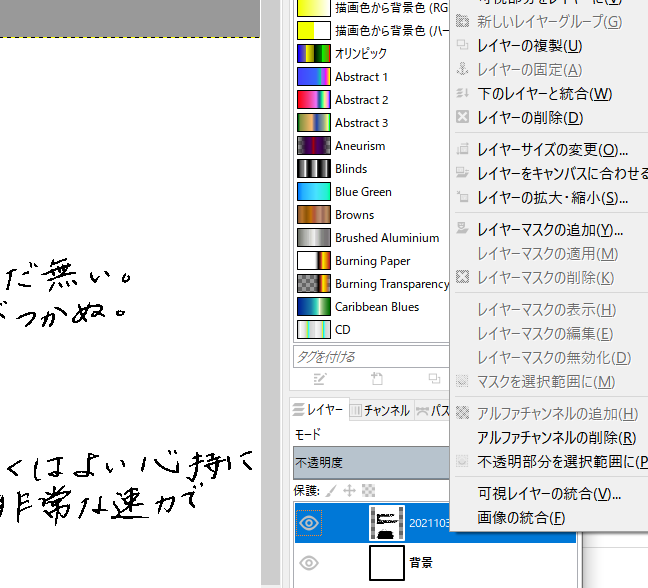Switch to the パス tab

tap(432, 411)
